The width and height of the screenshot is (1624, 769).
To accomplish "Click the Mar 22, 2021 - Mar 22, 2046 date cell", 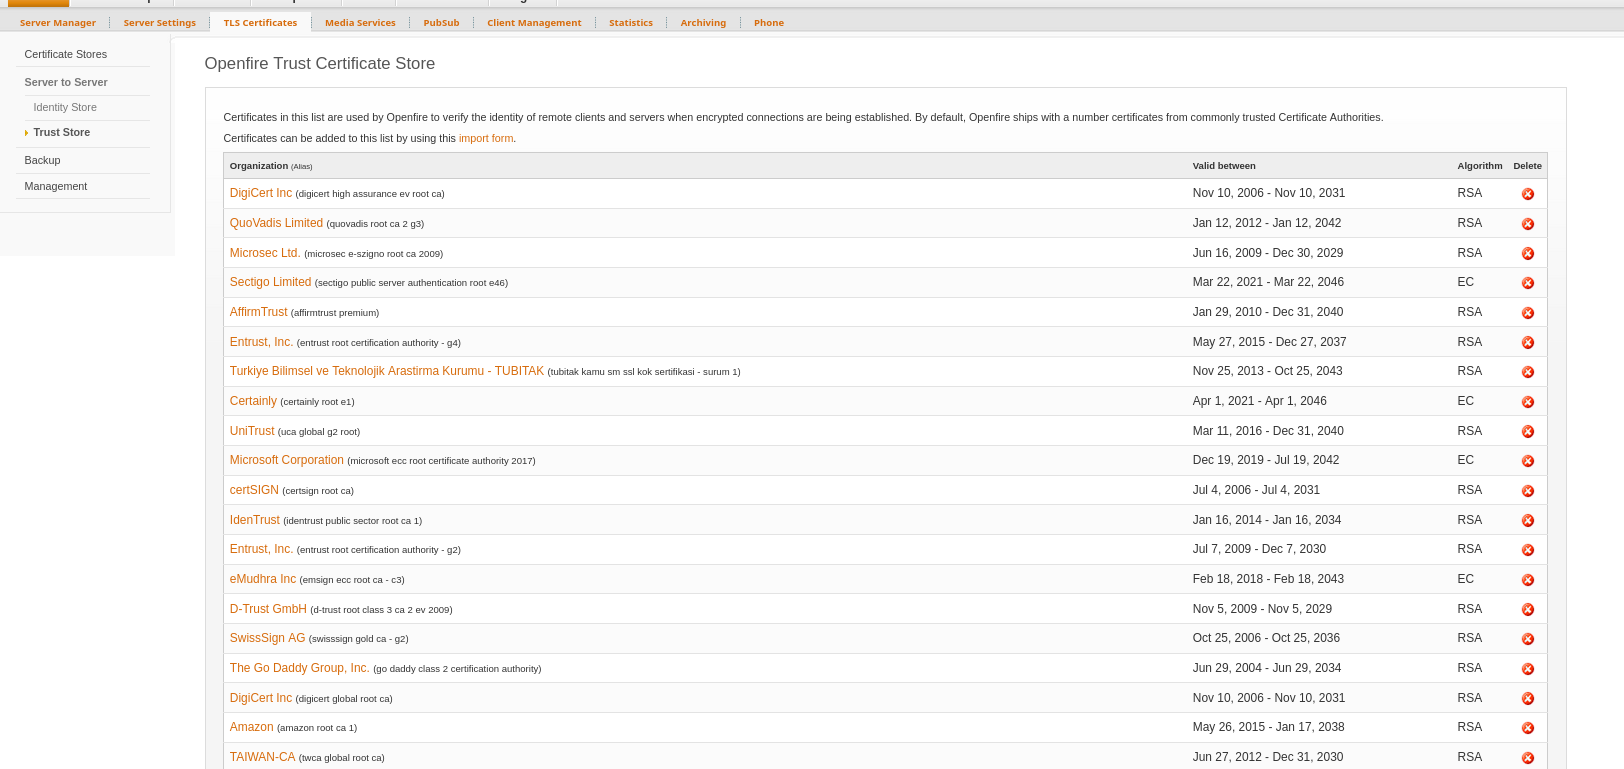I will 1268,282.
